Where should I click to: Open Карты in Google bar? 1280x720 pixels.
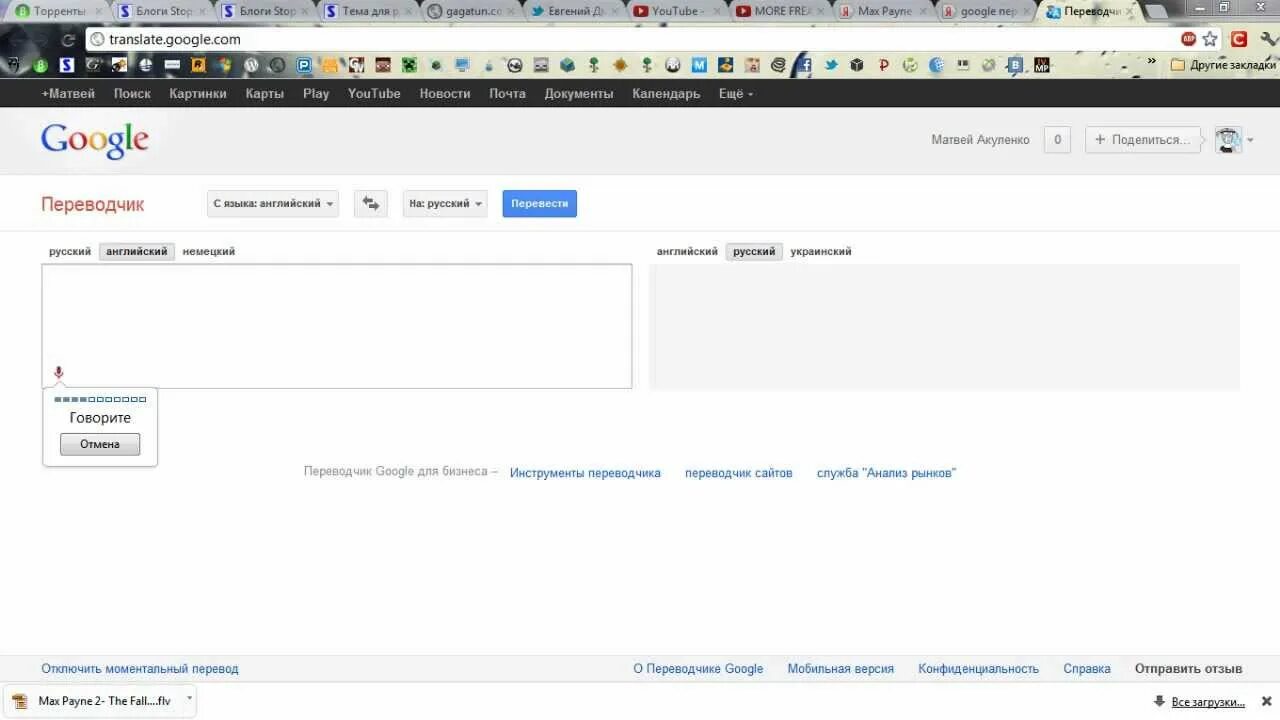[x=265, y=93]
